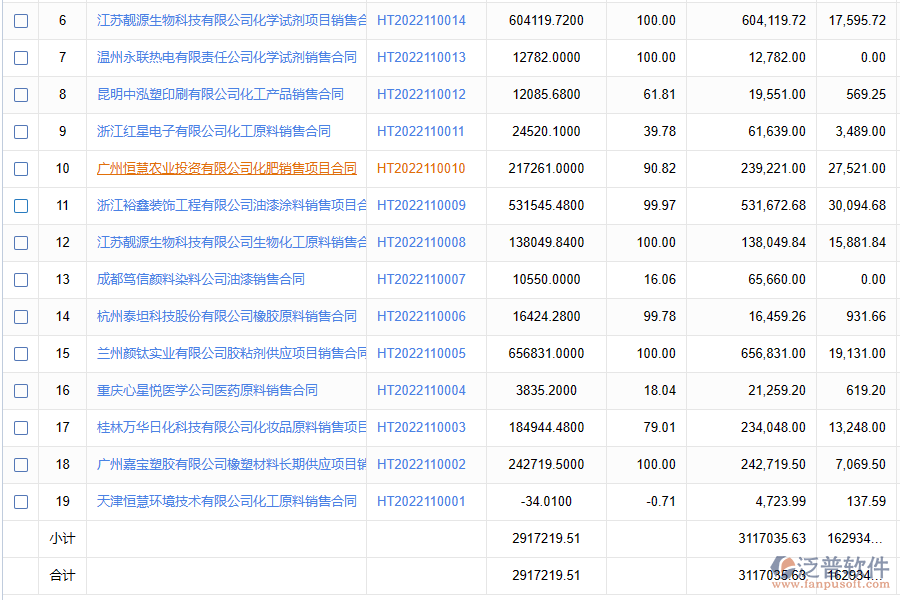Check the checkbox for 兰州颜钛实业 row 15
The width and height of the screenshot is (900, 600).
[x=21, y=353]
